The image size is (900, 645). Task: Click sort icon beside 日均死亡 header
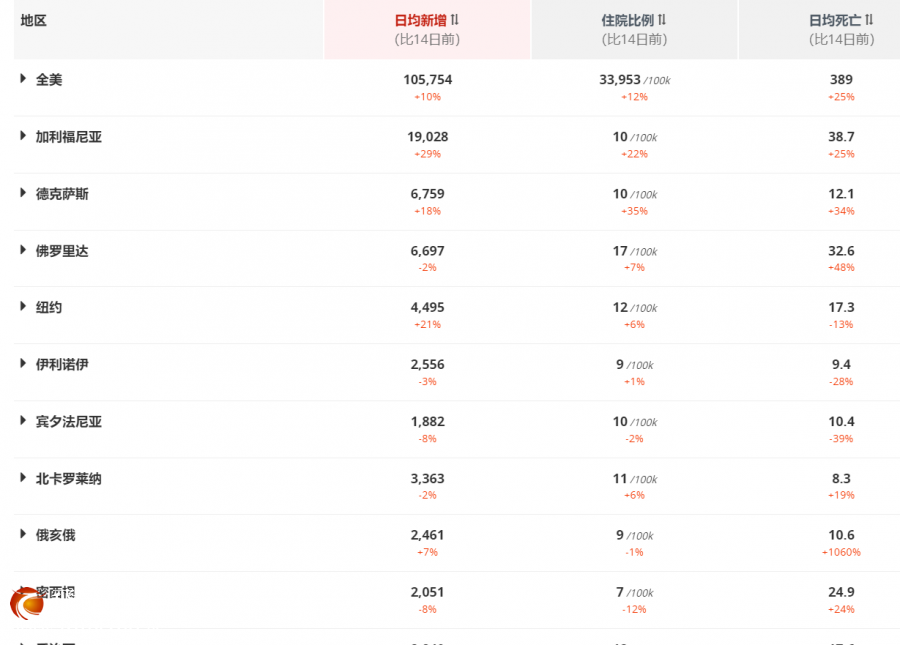tap(869, 20)
